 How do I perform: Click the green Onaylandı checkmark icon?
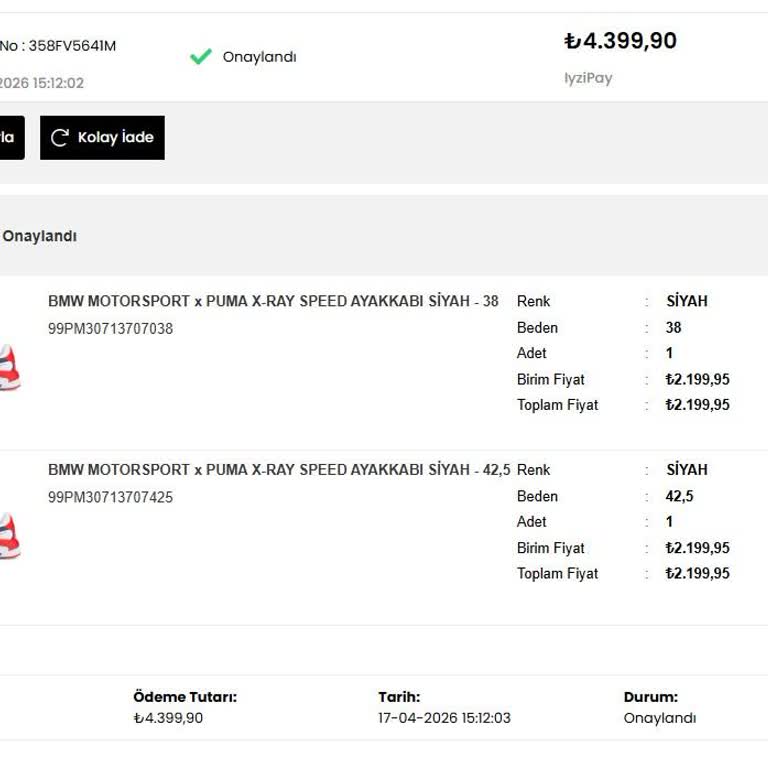(x=201, y=57)
